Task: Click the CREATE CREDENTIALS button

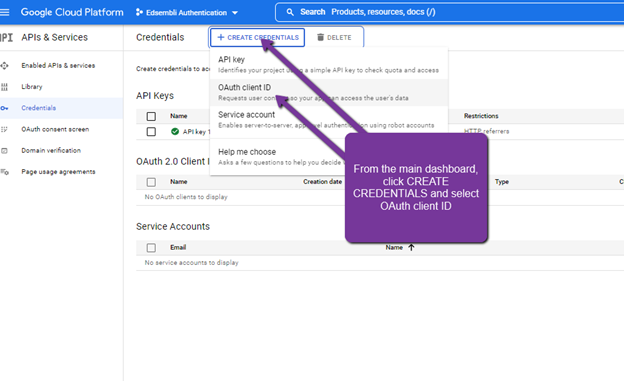Action: tap(257, 37)
